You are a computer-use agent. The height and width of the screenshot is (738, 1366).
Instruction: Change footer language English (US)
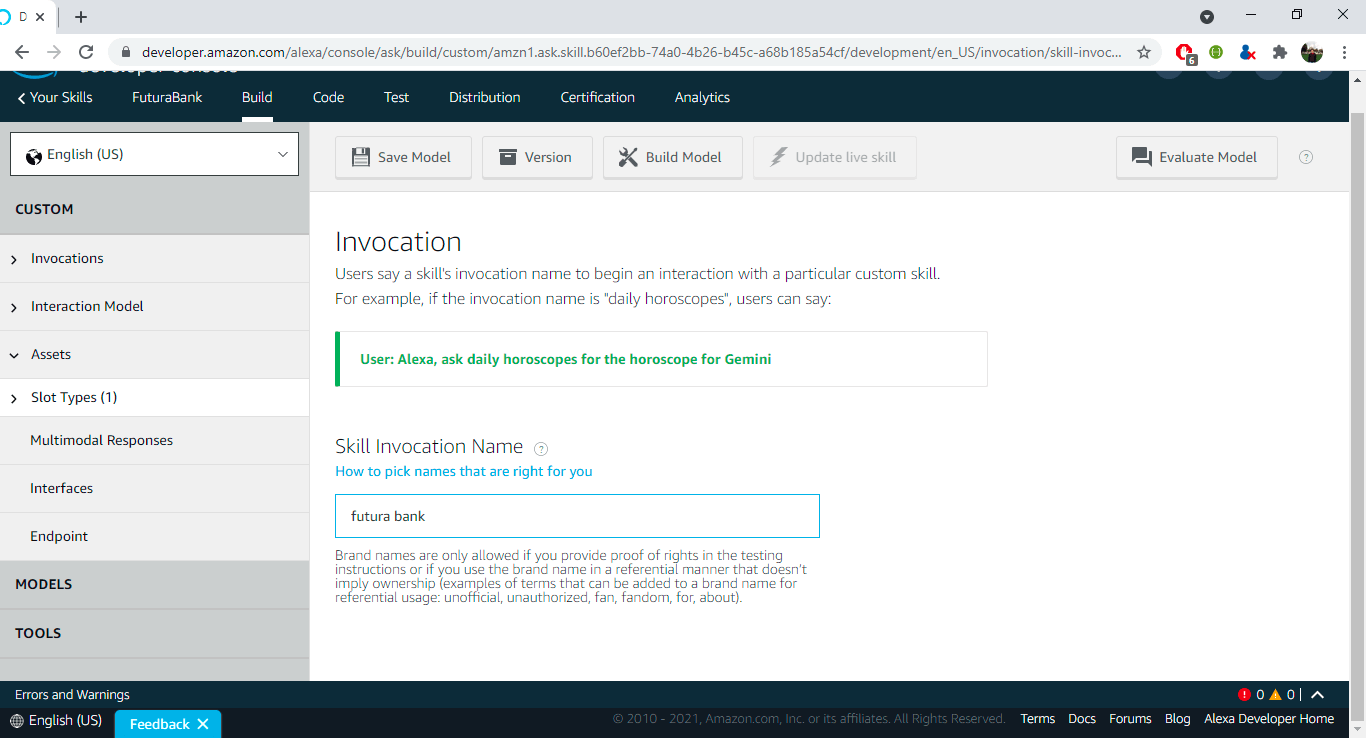coord(57,720)
